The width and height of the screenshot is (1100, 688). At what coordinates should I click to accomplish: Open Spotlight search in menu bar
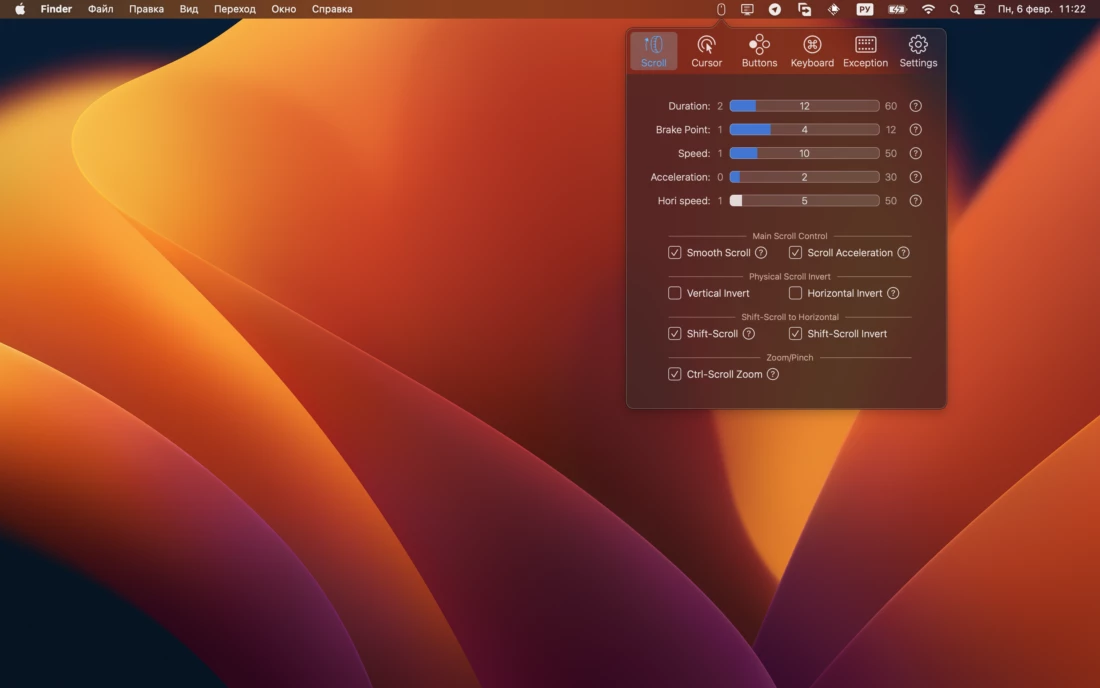pos(954,9)
